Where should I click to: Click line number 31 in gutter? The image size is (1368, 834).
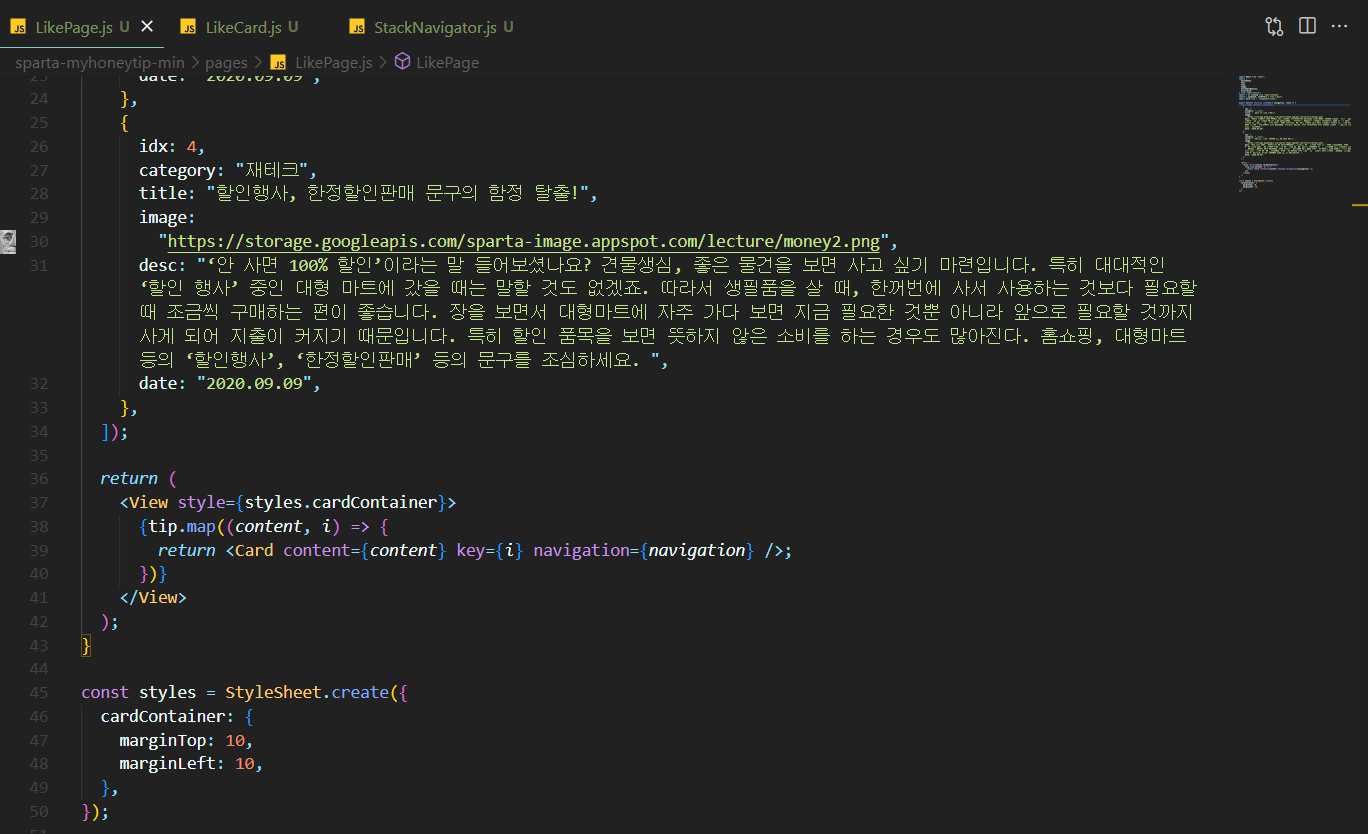pyautogui.click(x=38, y=265)
